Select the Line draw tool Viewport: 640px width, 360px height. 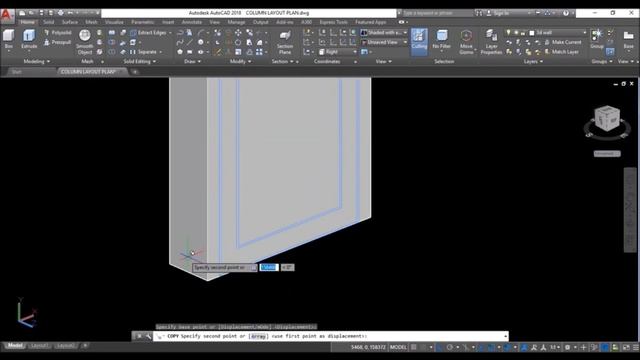point(190,42)
